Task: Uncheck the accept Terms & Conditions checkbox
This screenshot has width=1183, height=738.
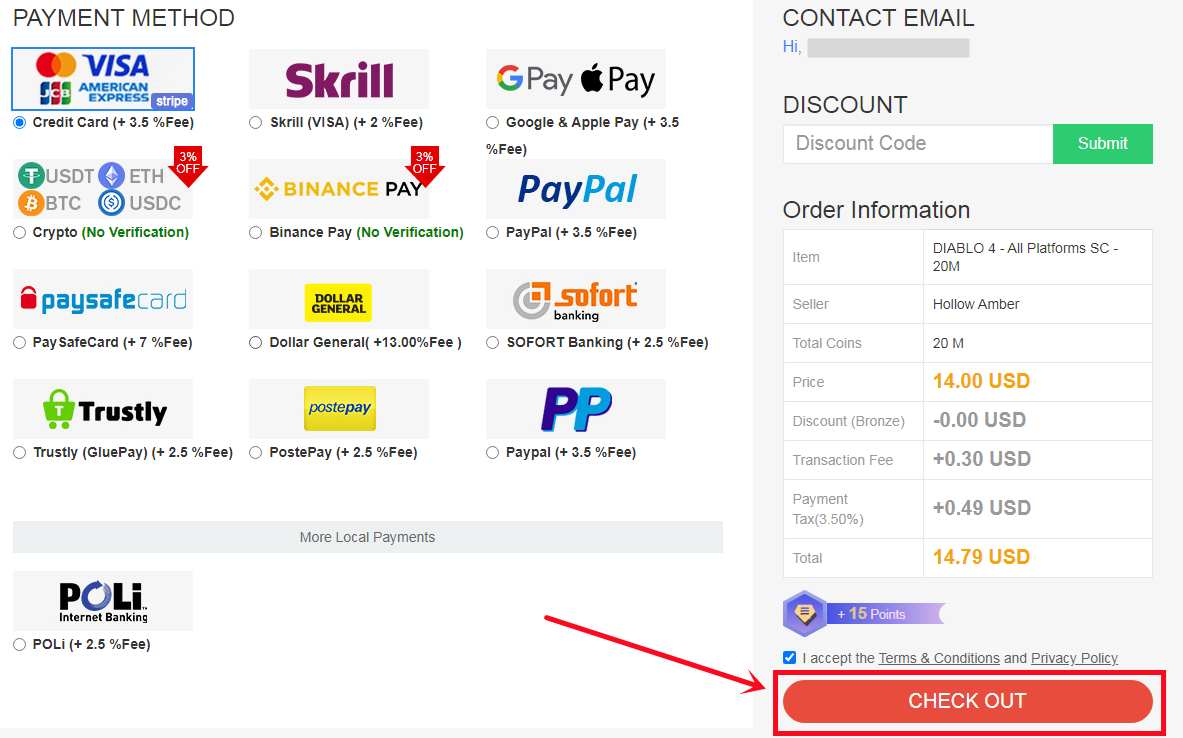Action: (x=789, y=657)
